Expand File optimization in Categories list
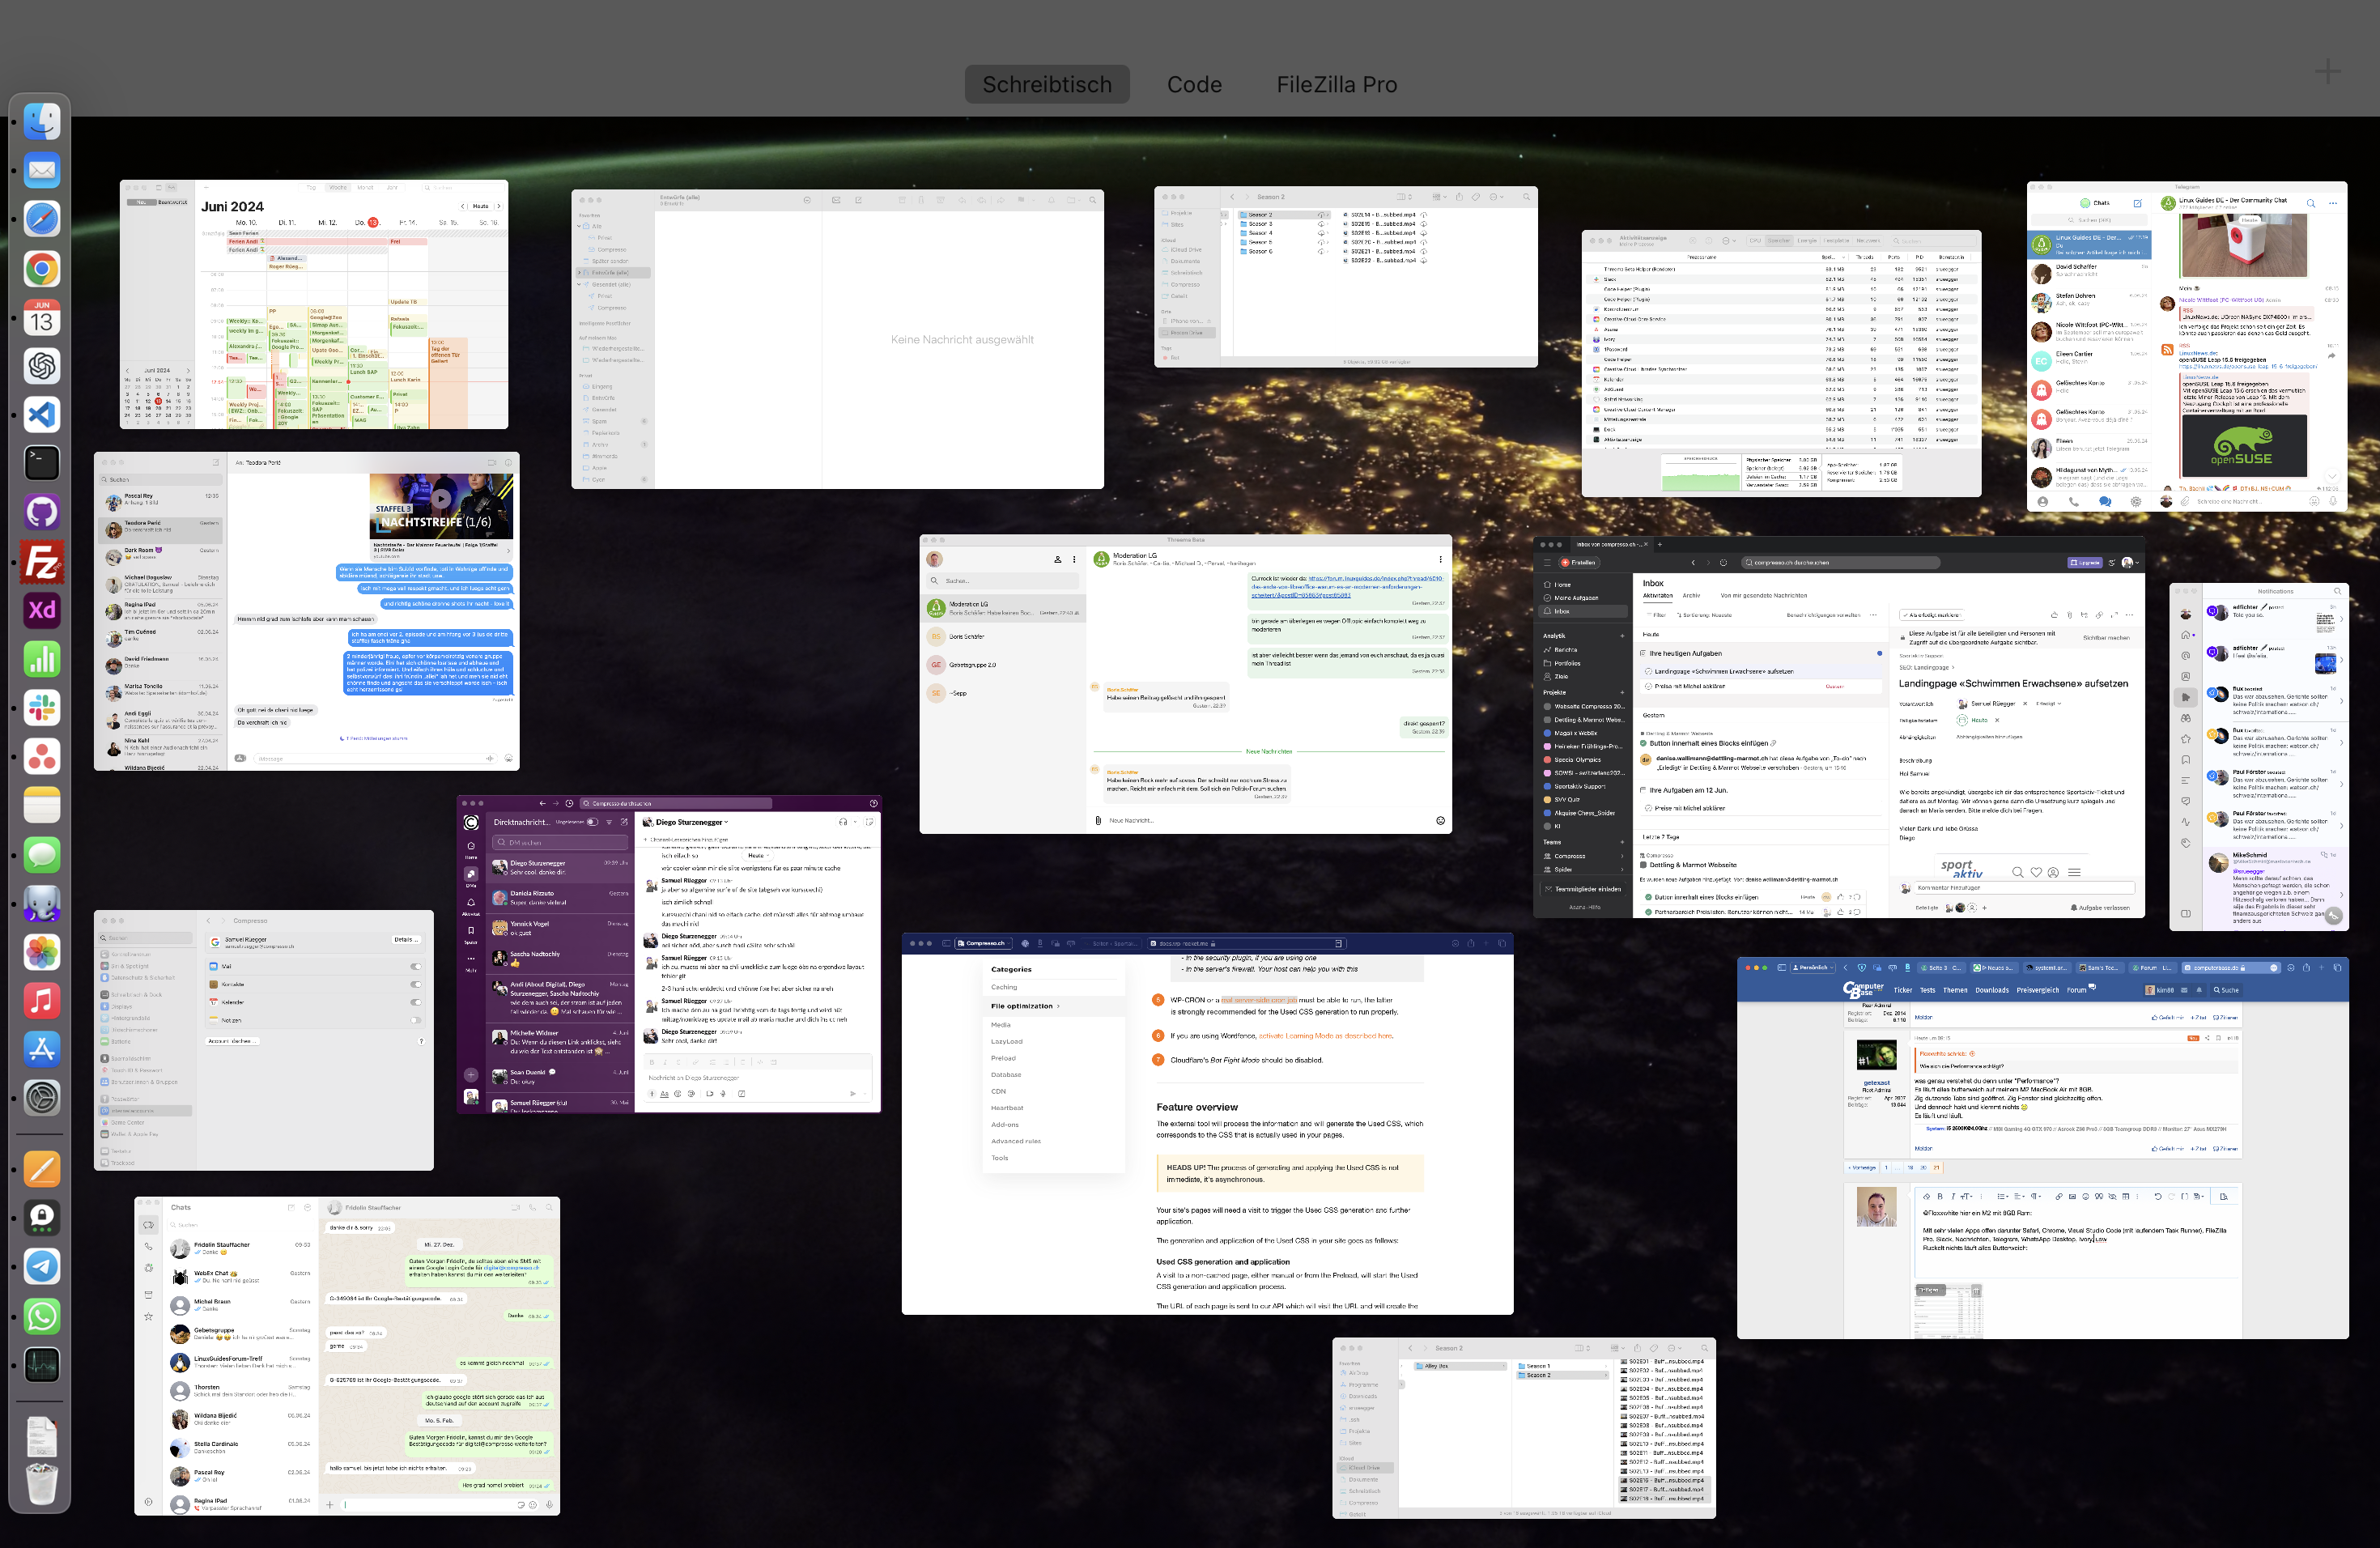The height and width of the screenshot is (1548, 2380). click(x=1024, y=1006)
